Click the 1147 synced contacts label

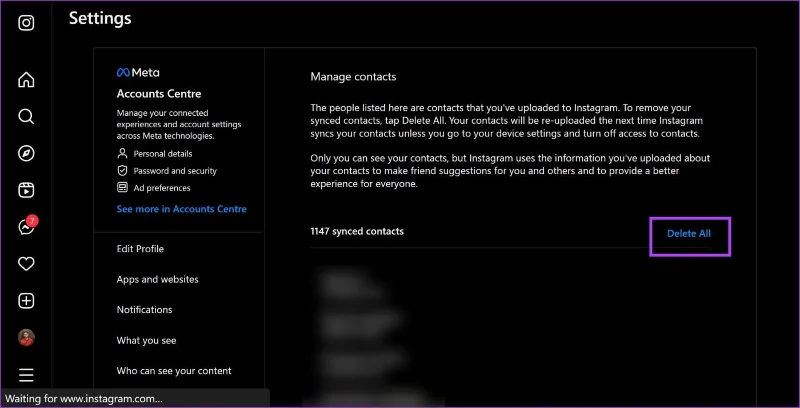point(357,232)
